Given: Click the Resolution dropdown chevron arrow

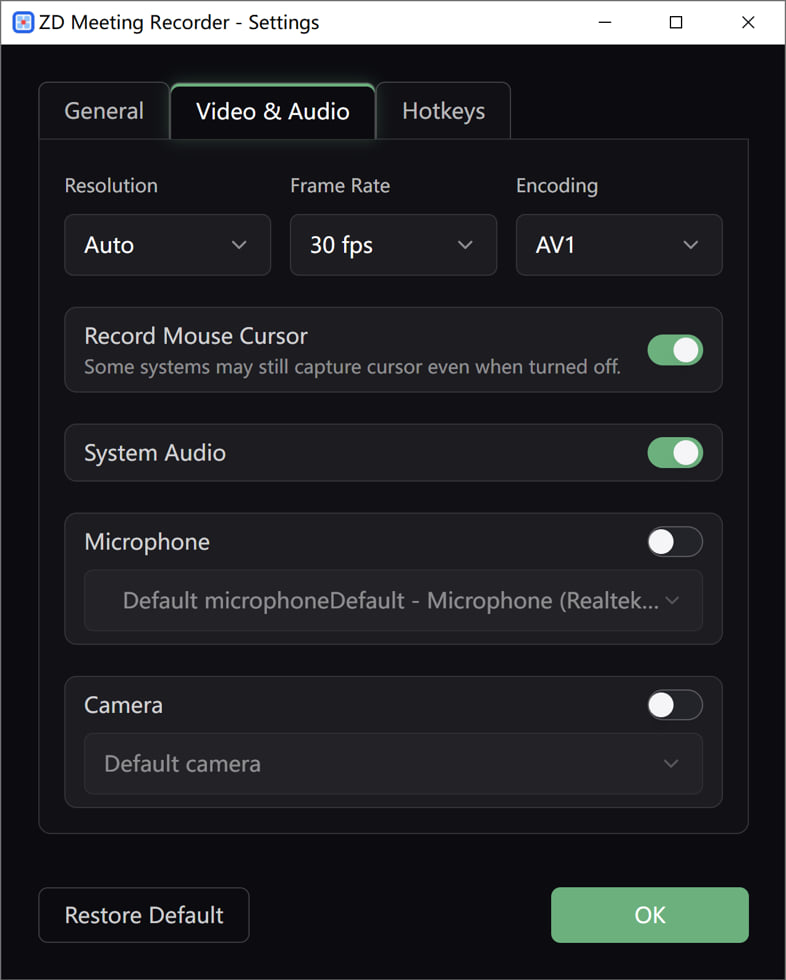Looking at the screenshot, I should [x=239, y=245].
